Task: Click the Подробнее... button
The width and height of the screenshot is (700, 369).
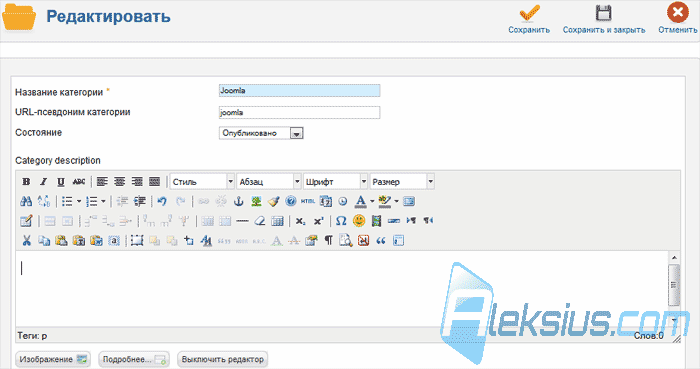Action: 134,359
